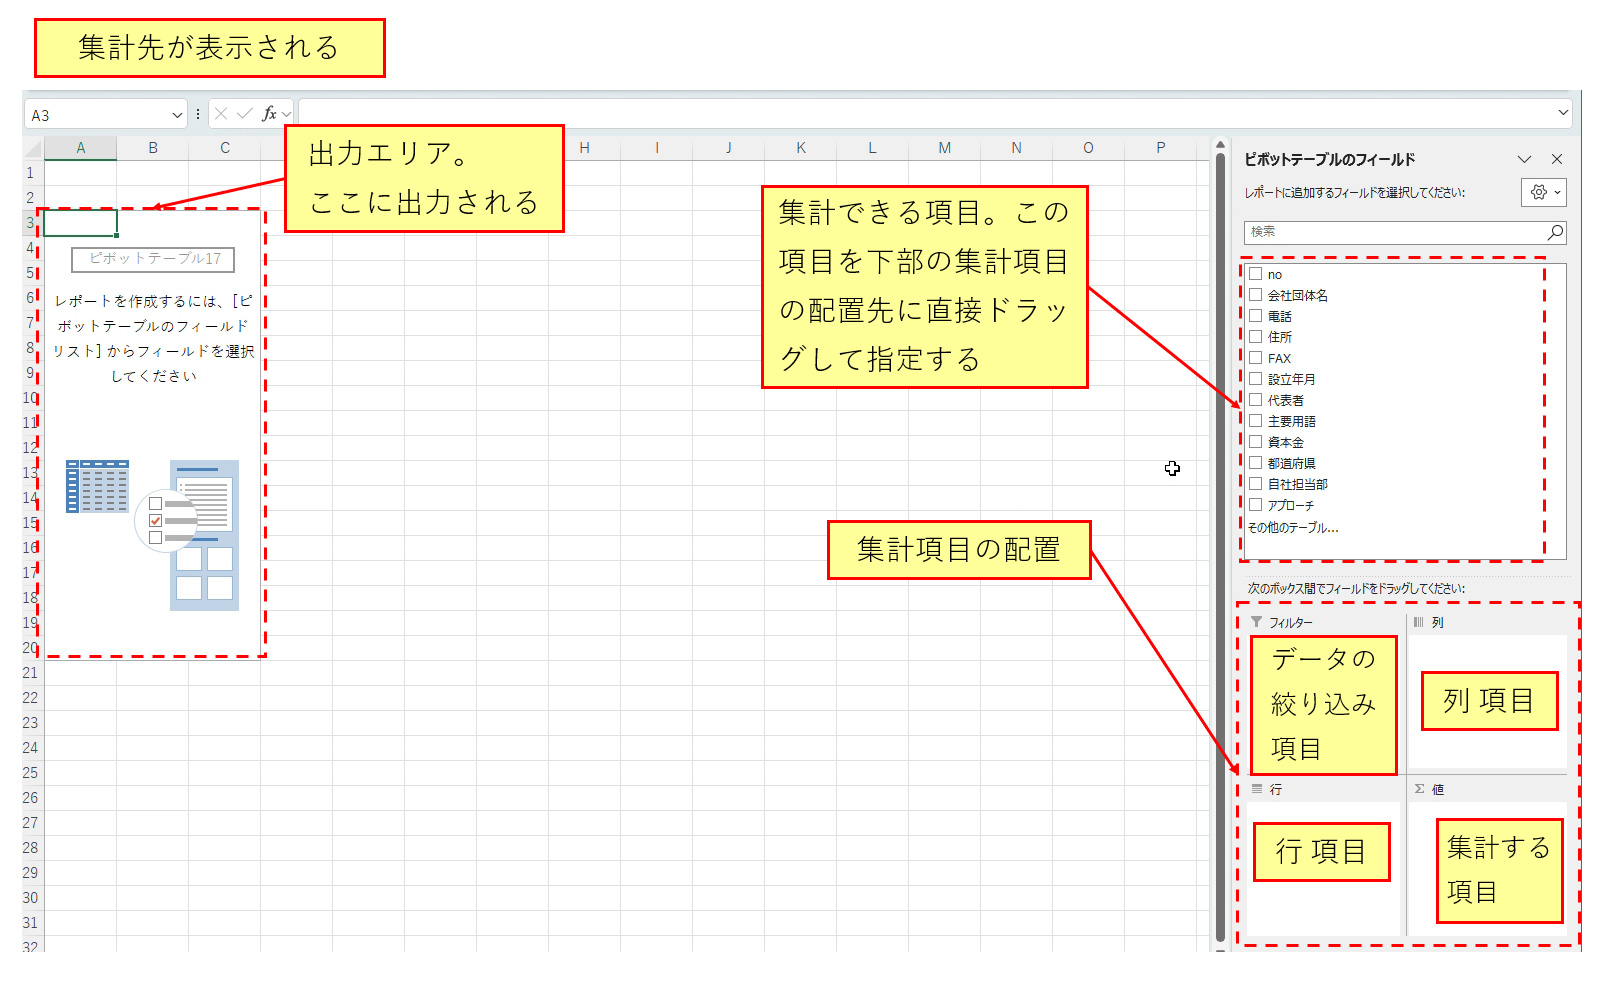Image resolution: width=1607 pixels, height=1000 pixels.
Task: Click the formula bar Cancel X icon
Action: [221, 114]
